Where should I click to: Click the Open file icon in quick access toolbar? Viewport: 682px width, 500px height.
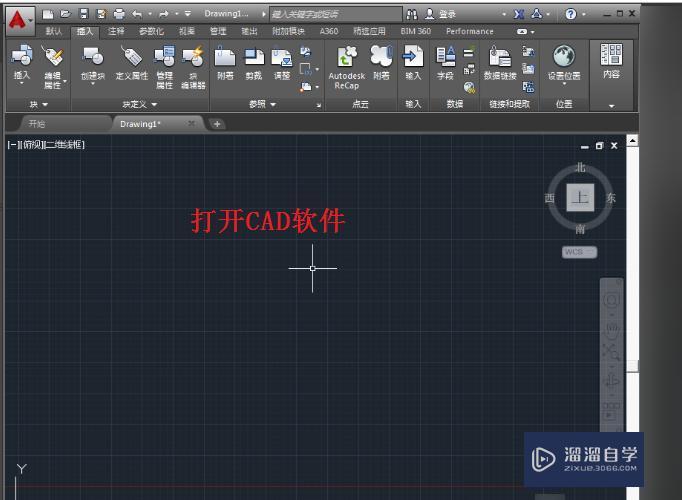[65, 14]
